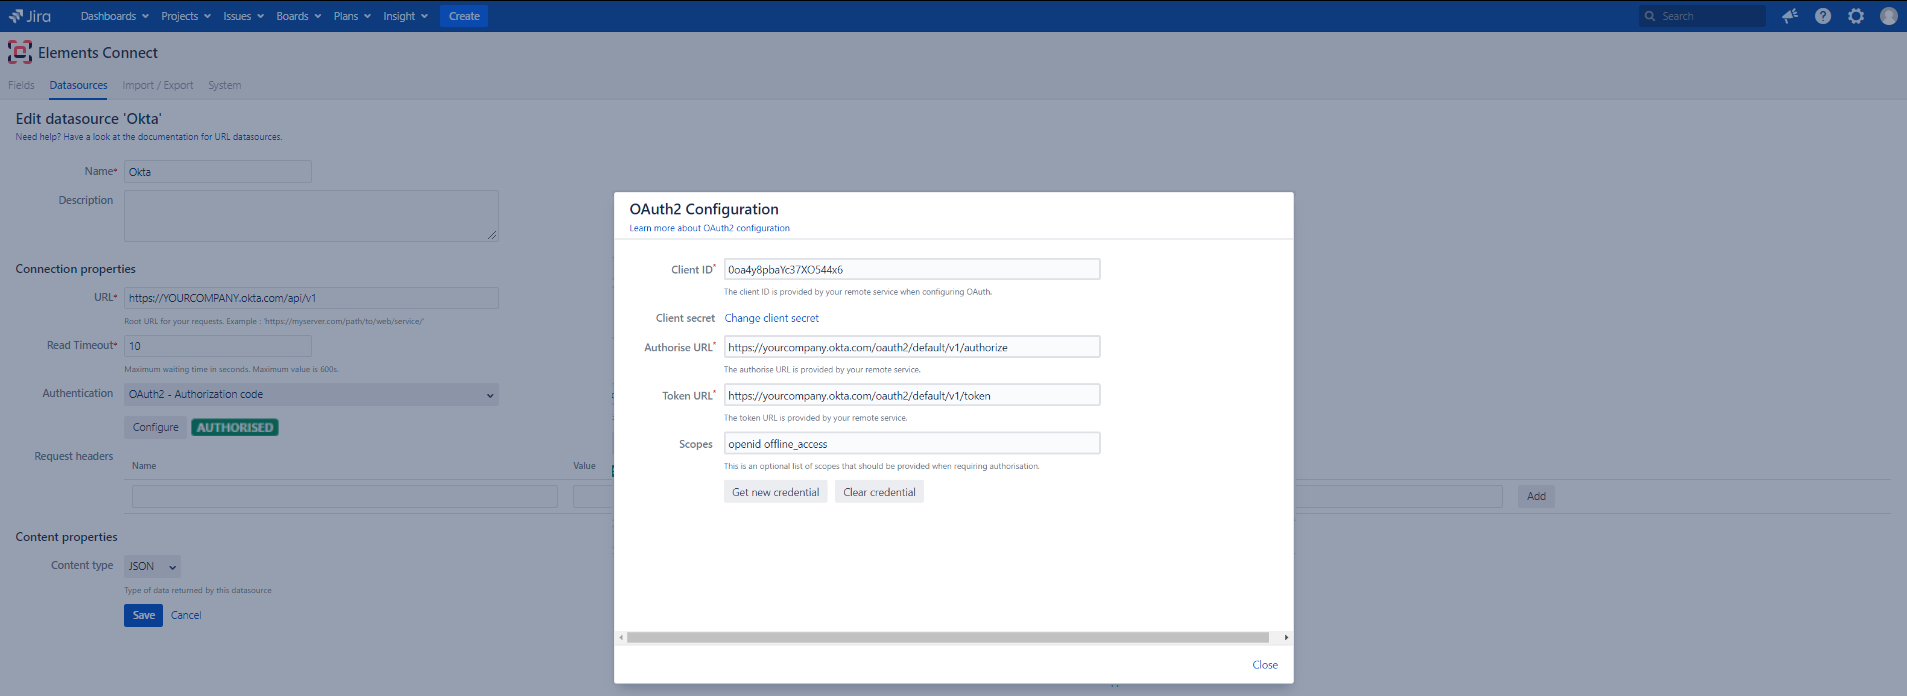Click left arrow of dialog scrollbar

[x=621, y=637]
